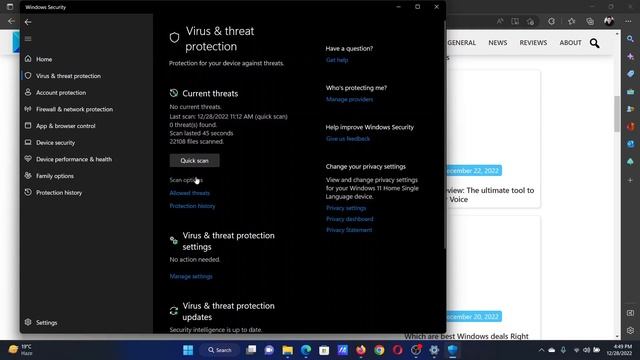Viewport: 640px width, 360px height.
Task: Click the antenna icon for Firewall & network protection
Action: [x=28, y=109]
